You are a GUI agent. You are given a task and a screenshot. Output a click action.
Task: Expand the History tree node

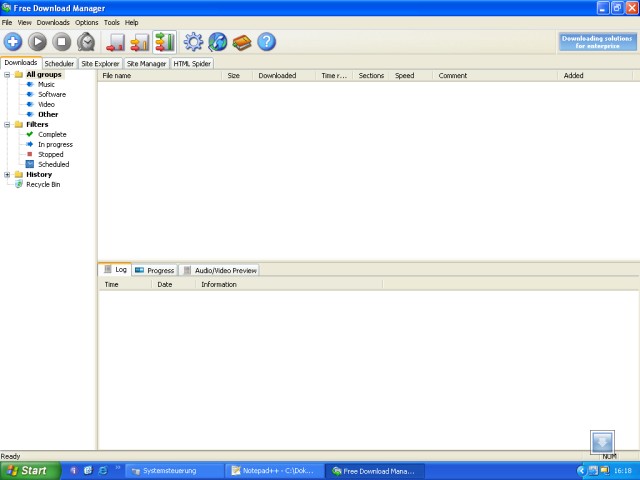click(7, 175)
